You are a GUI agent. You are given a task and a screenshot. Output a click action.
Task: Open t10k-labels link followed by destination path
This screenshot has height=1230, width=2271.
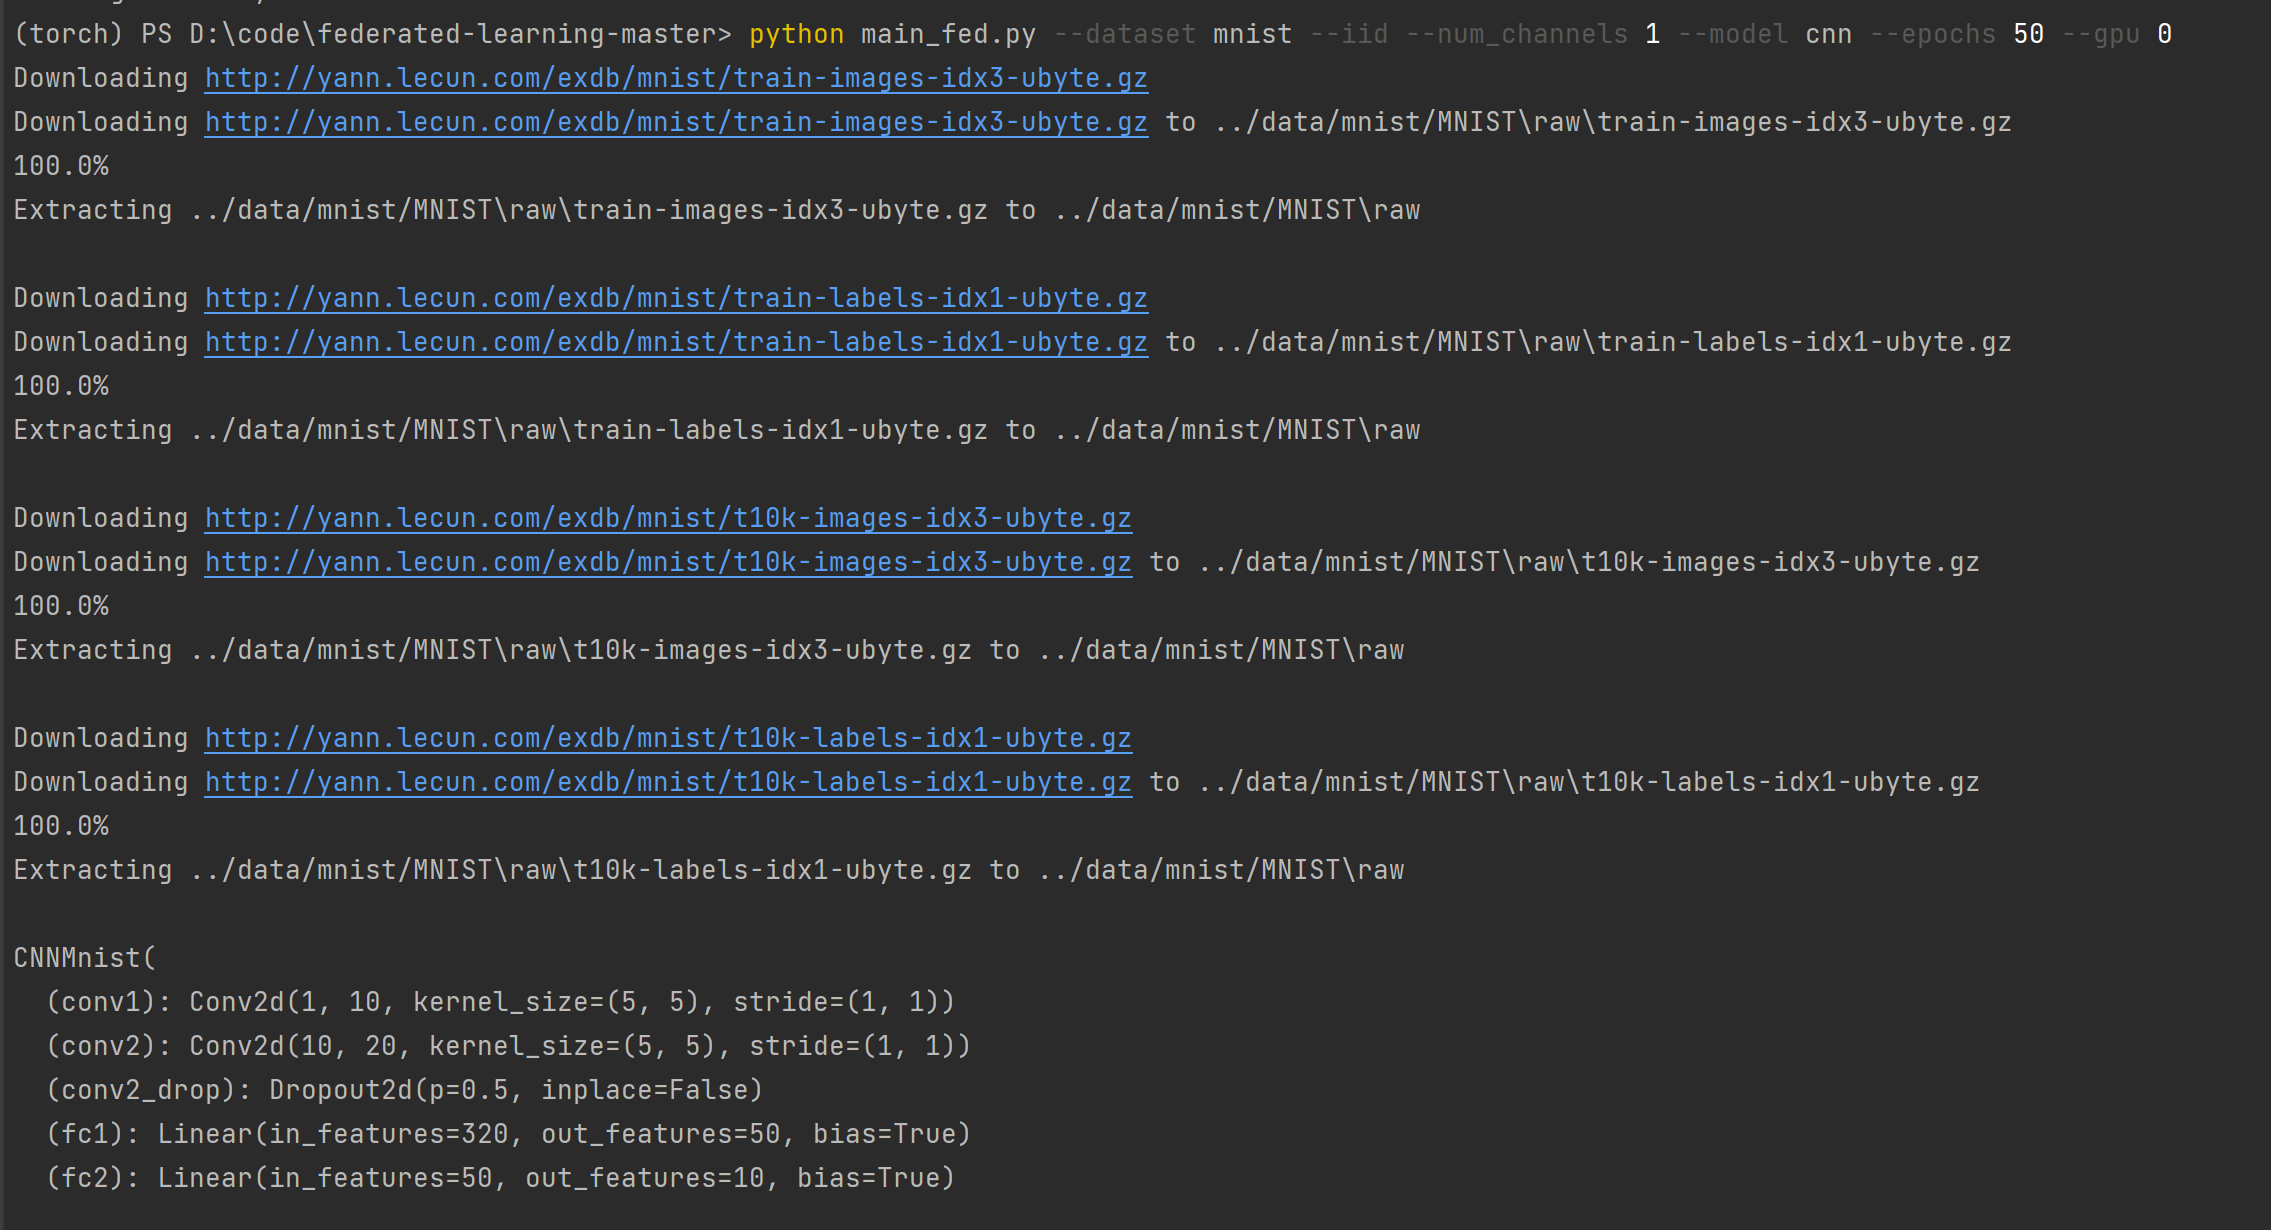(x=668, y=782)
